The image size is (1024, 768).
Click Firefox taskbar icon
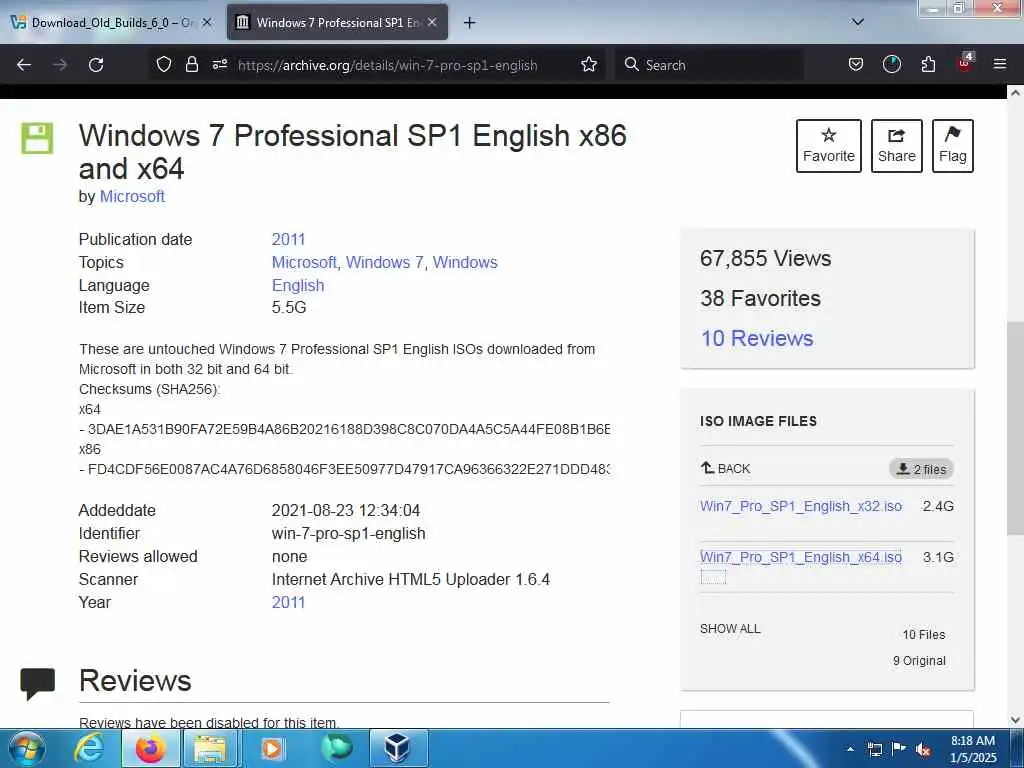(x=150, y=748)
